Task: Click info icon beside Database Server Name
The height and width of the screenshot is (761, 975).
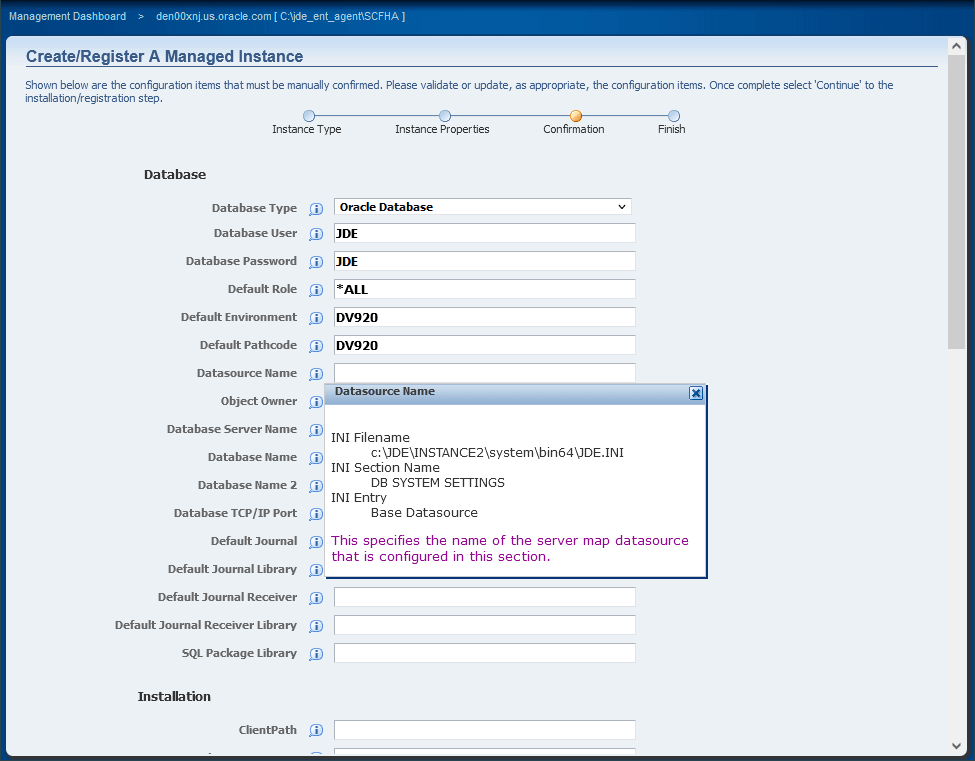Action: (316, 430)
